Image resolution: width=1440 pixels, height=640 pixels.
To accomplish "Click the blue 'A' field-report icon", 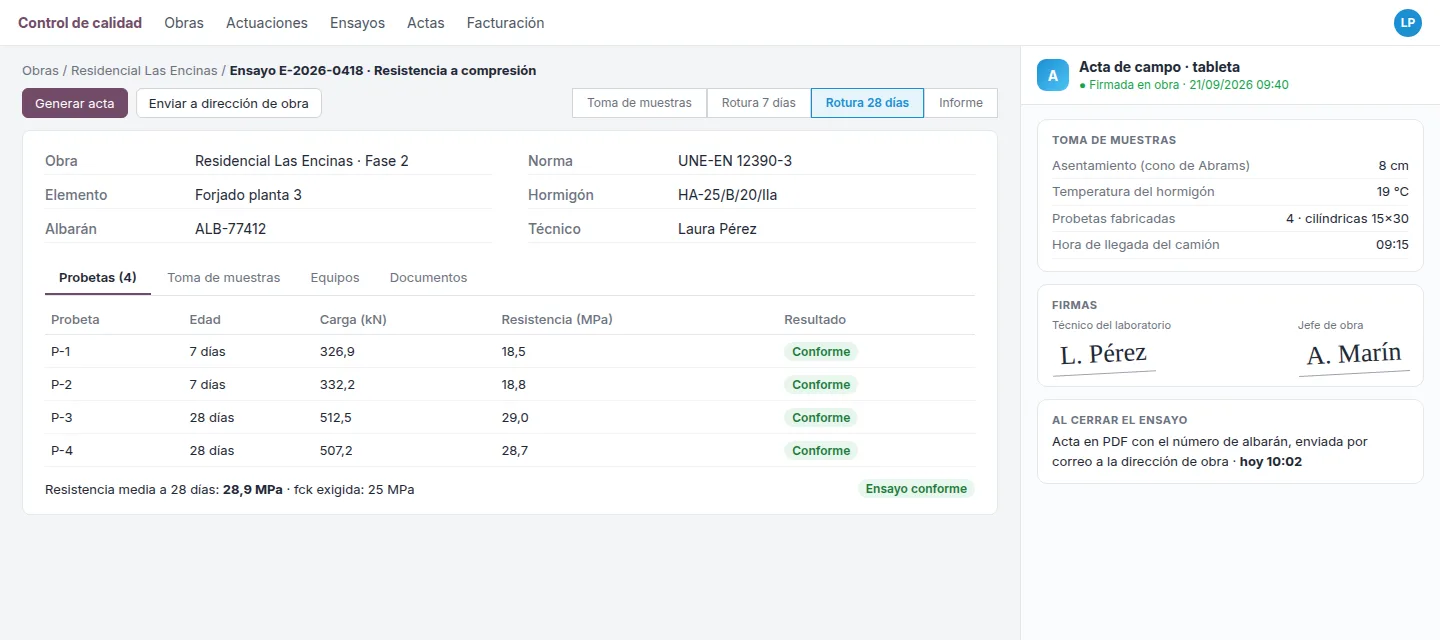I will (1053, 75).
